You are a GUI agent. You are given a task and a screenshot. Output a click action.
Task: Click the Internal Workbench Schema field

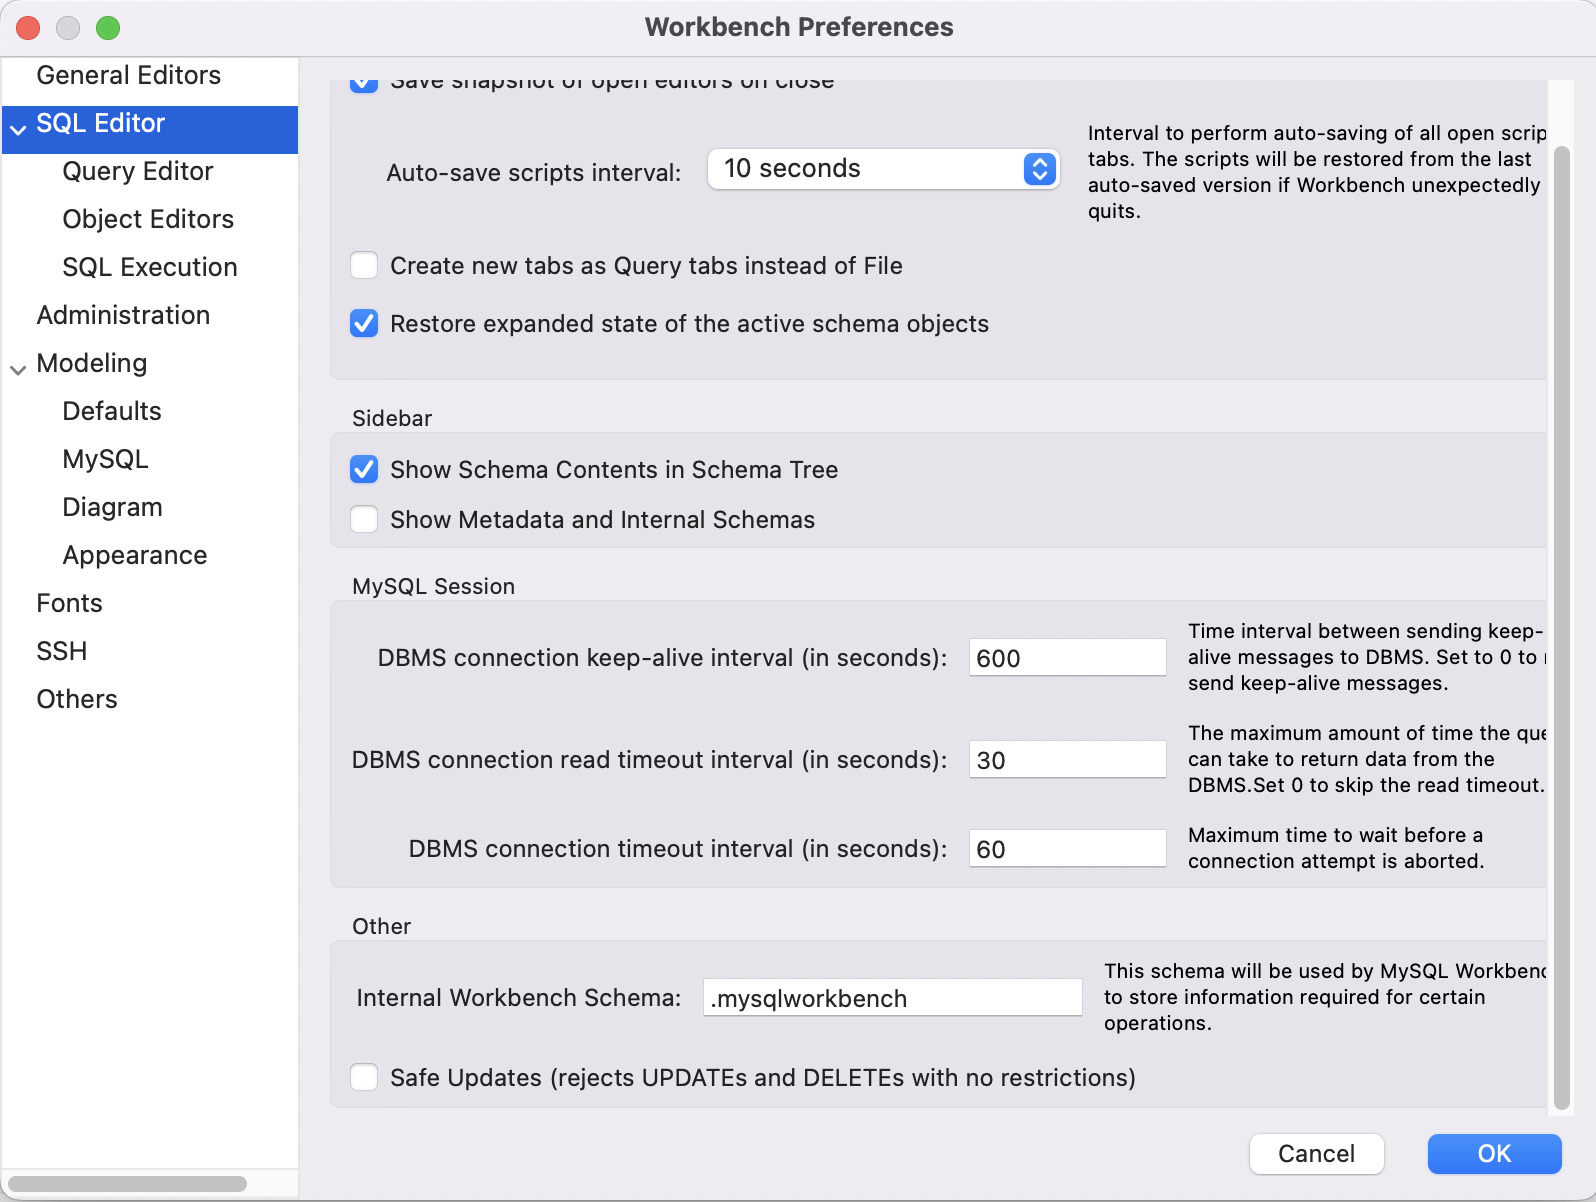pyautogui.click(x=892, y=998)
